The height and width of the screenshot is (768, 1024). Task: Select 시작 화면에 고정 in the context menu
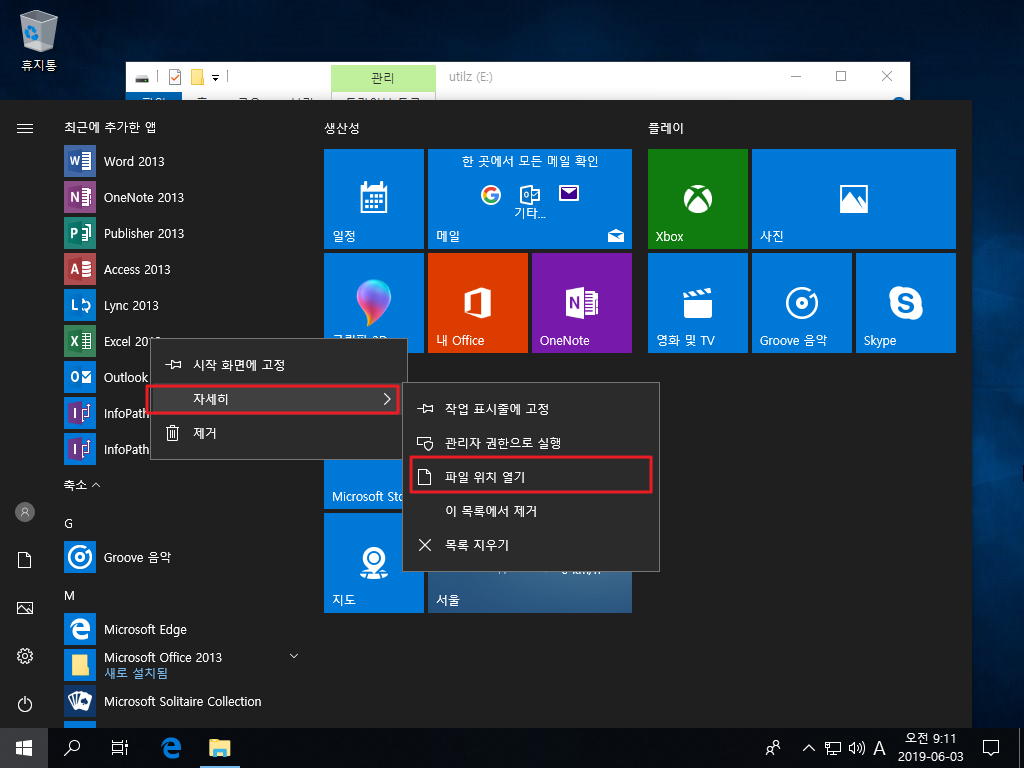(279, 365)
